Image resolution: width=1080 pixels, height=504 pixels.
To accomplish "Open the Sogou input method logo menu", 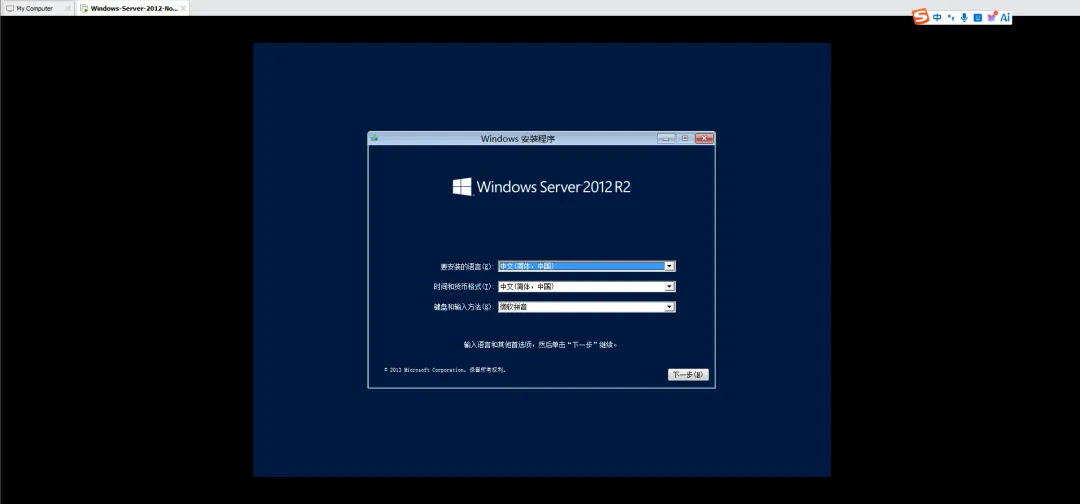I will pyautogui.click(x=921, y=17).
